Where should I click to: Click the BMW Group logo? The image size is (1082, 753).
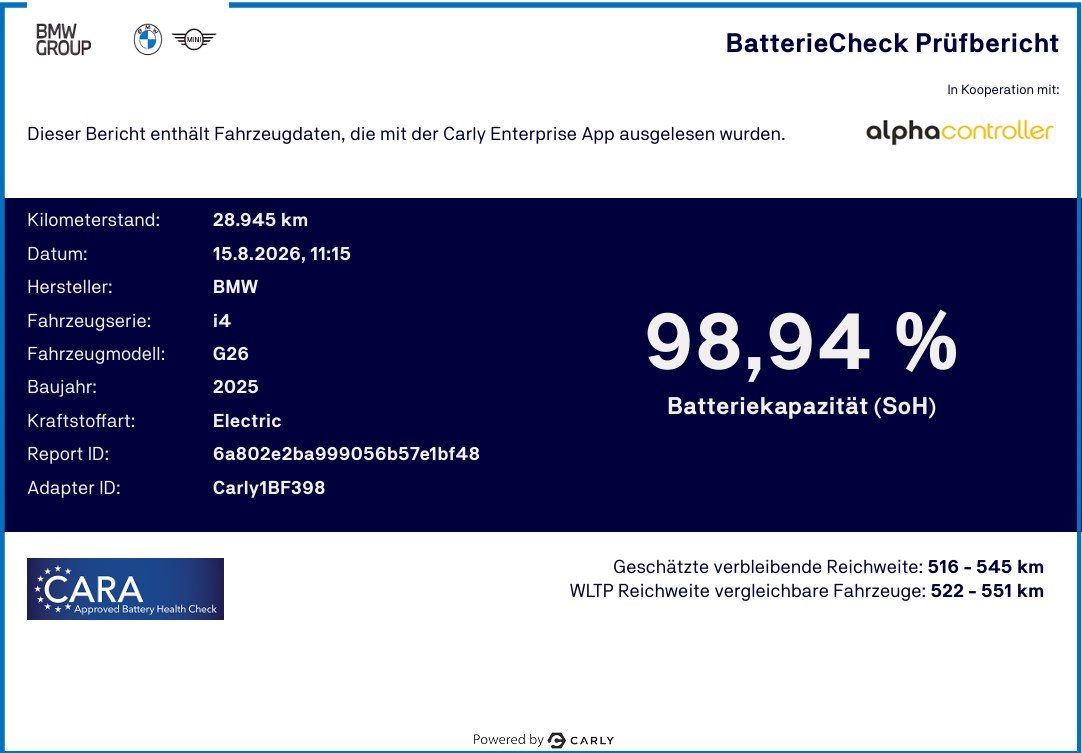pyautogui.click(x=63, y=39)
